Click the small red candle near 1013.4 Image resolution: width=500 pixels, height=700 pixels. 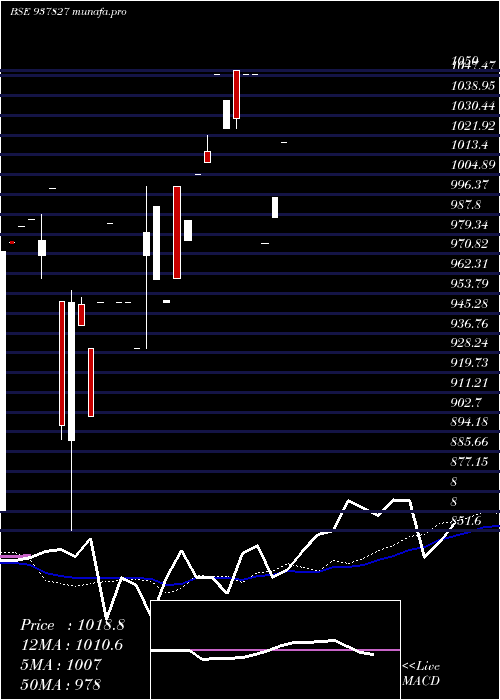[207, 157]
